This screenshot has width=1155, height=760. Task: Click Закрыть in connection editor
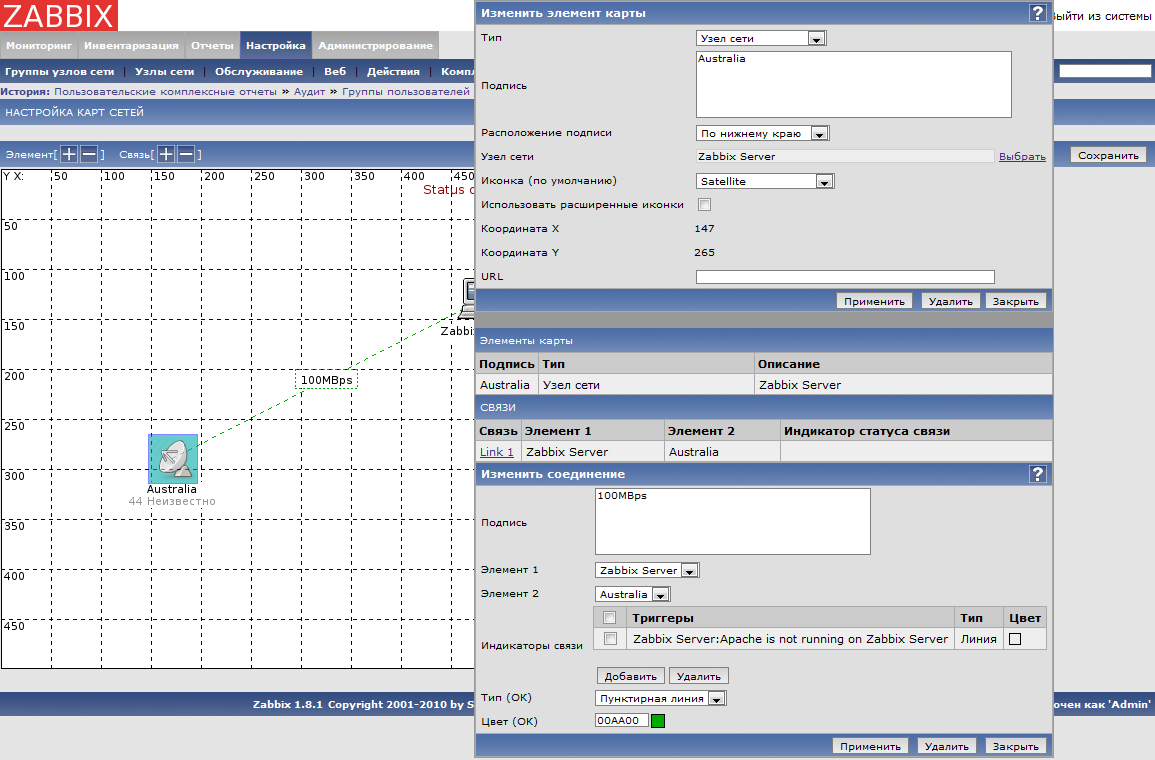click(x=1015, y=746)
